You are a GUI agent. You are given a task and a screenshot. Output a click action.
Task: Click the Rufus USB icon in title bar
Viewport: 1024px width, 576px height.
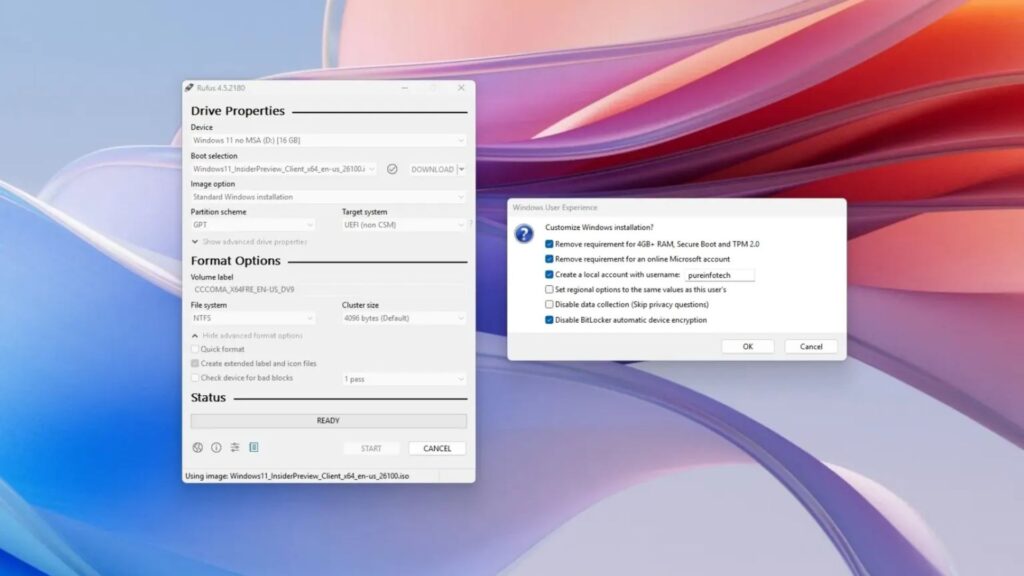pyautogui.click(x=189, y=88)
